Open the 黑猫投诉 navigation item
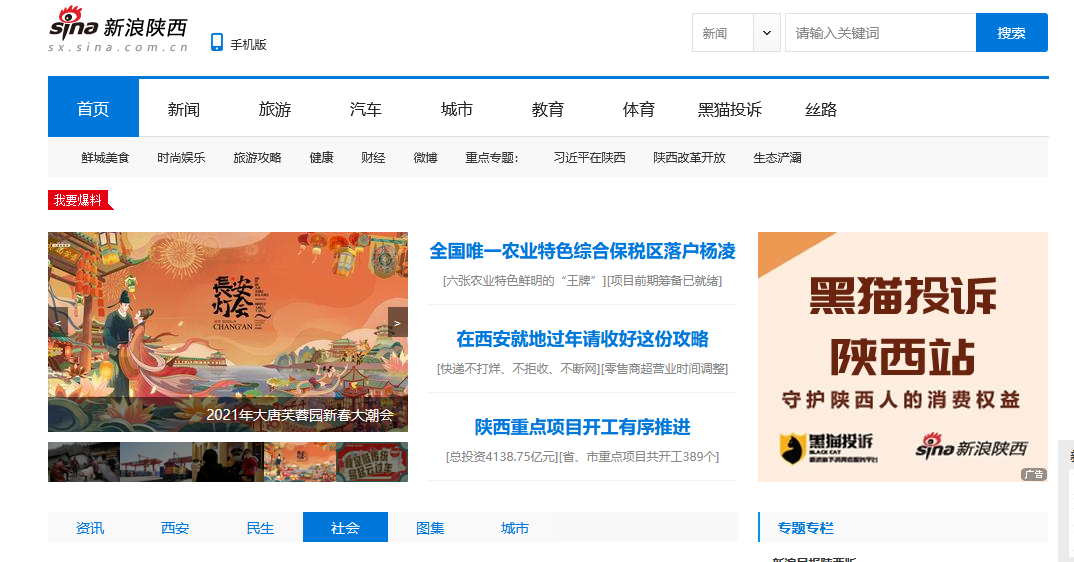This screenshot has width=1074, height=562. click(x=730, y=109)
